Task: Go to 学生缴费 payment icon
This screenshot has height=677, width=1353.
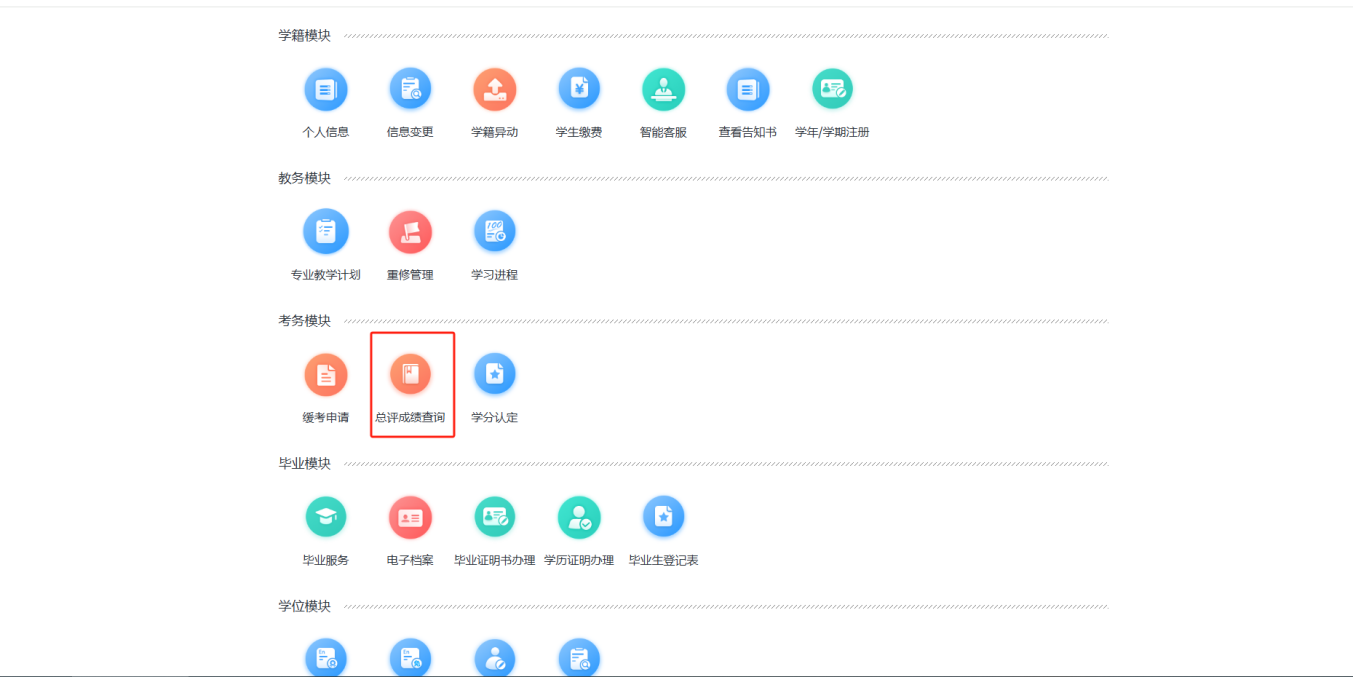Action: 579,90
